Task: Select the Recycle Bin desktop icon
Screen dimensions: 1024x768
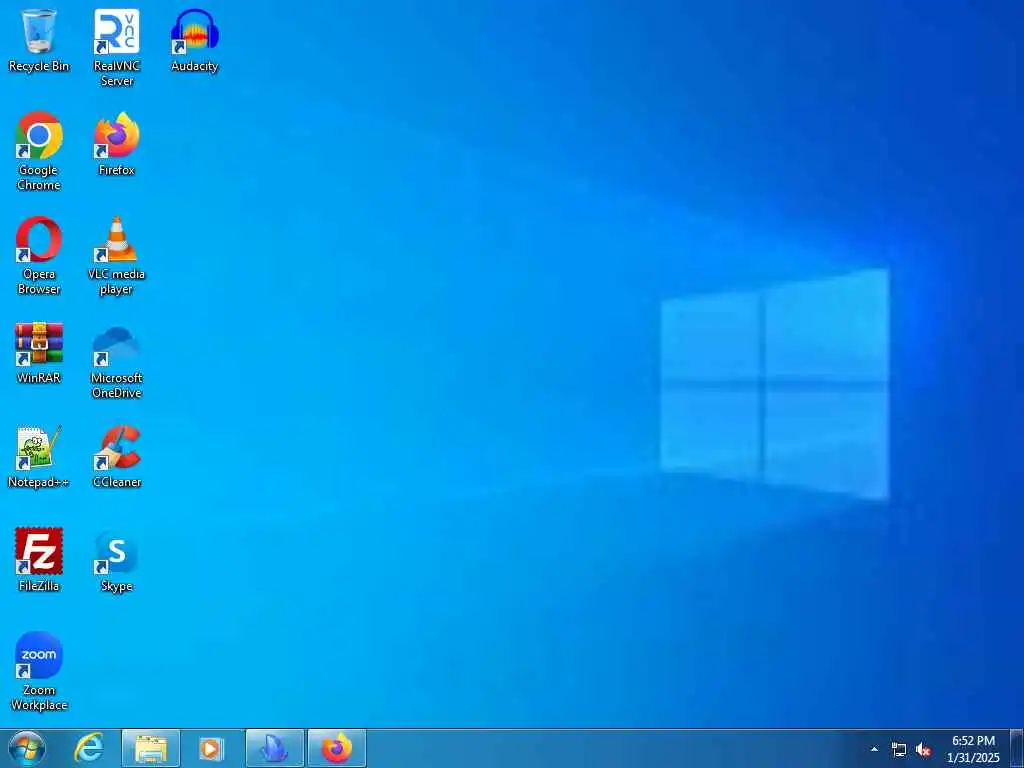Action: click(39, 40)
